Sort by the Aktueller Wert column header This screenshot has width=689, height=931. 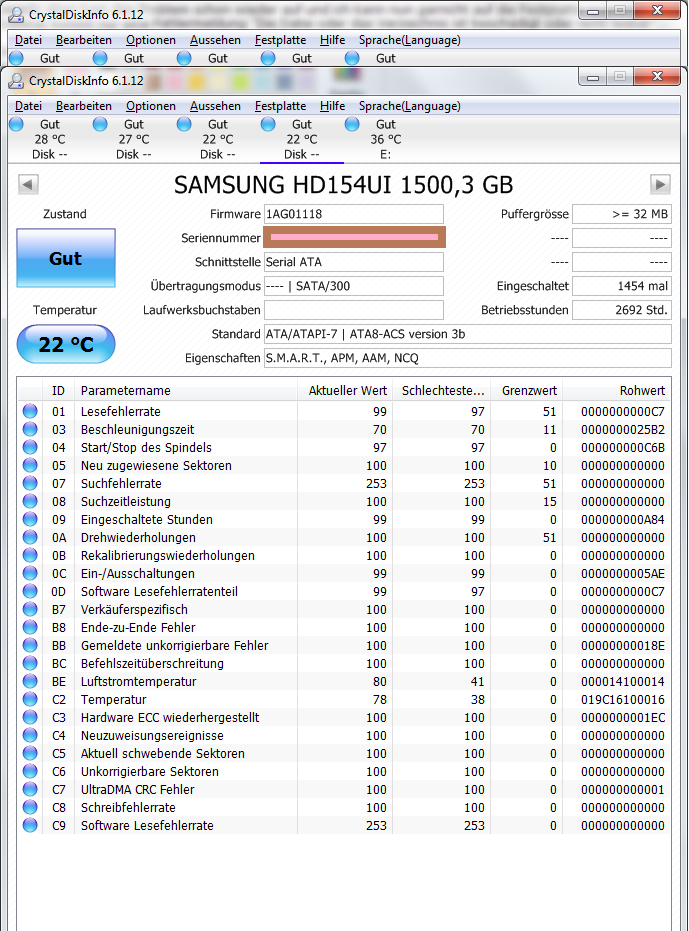click(344, 390)
